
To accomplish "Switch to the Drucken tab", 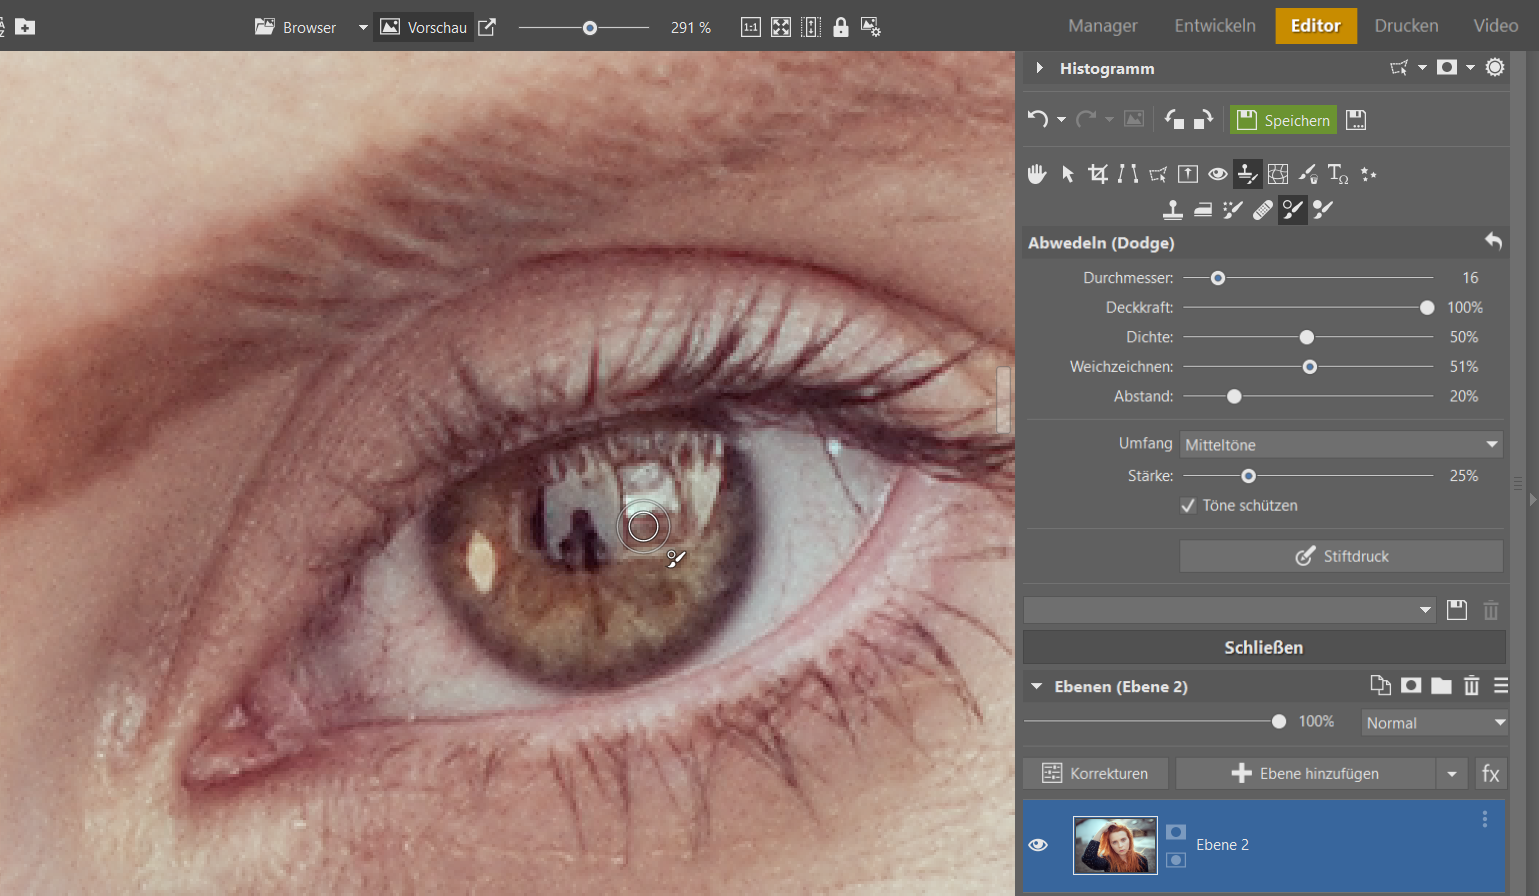I will click(1406, 26).
